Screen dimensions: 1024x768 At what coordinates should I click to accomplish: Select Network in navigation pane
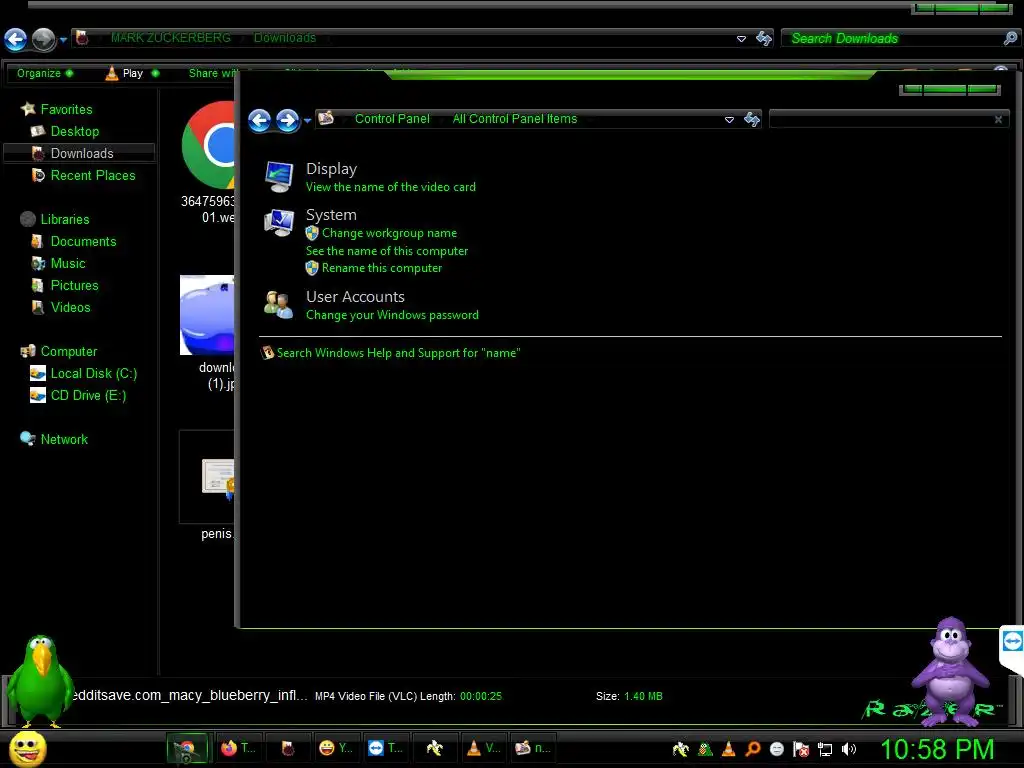coord(64,440)
